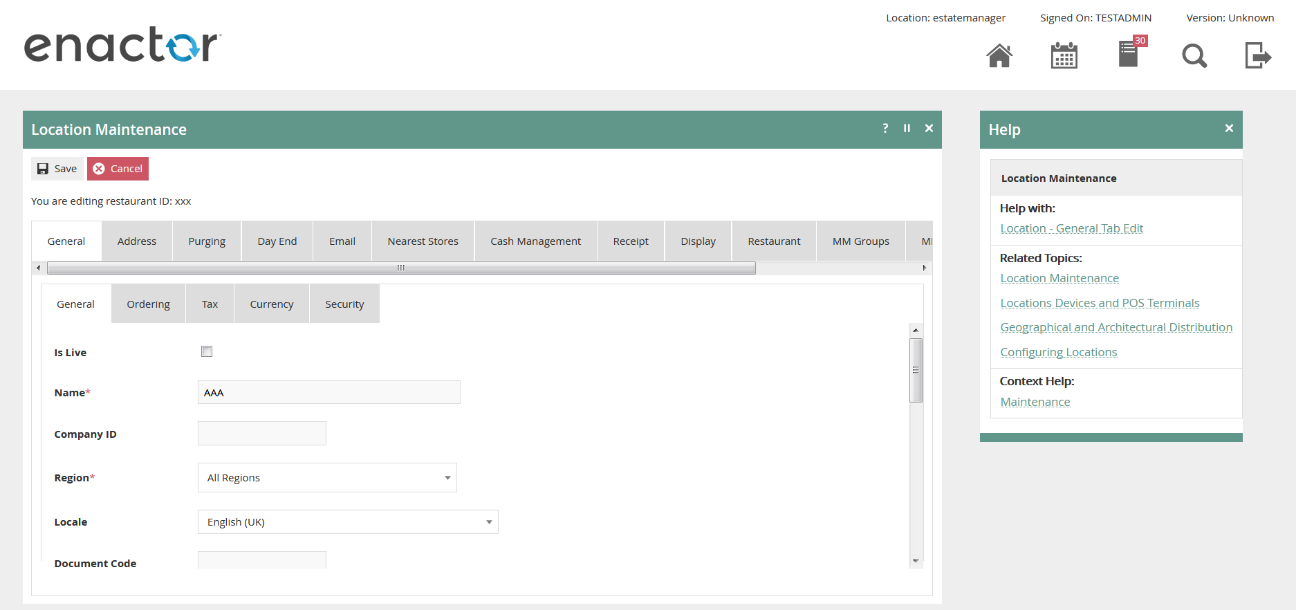Image resolution: width=1296 pixels, height=610 pixels.
Task: Switch to the Address tab
Action: 137,241
